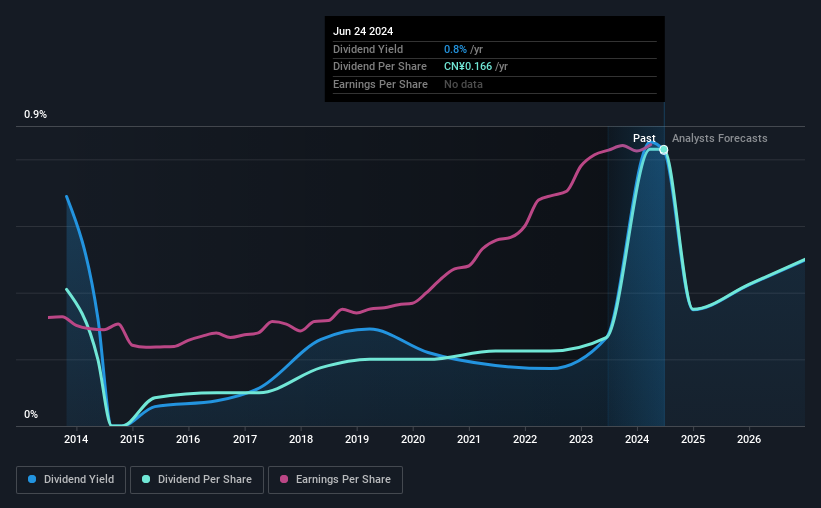Click the 0% y-axis label

pos(31,414)
